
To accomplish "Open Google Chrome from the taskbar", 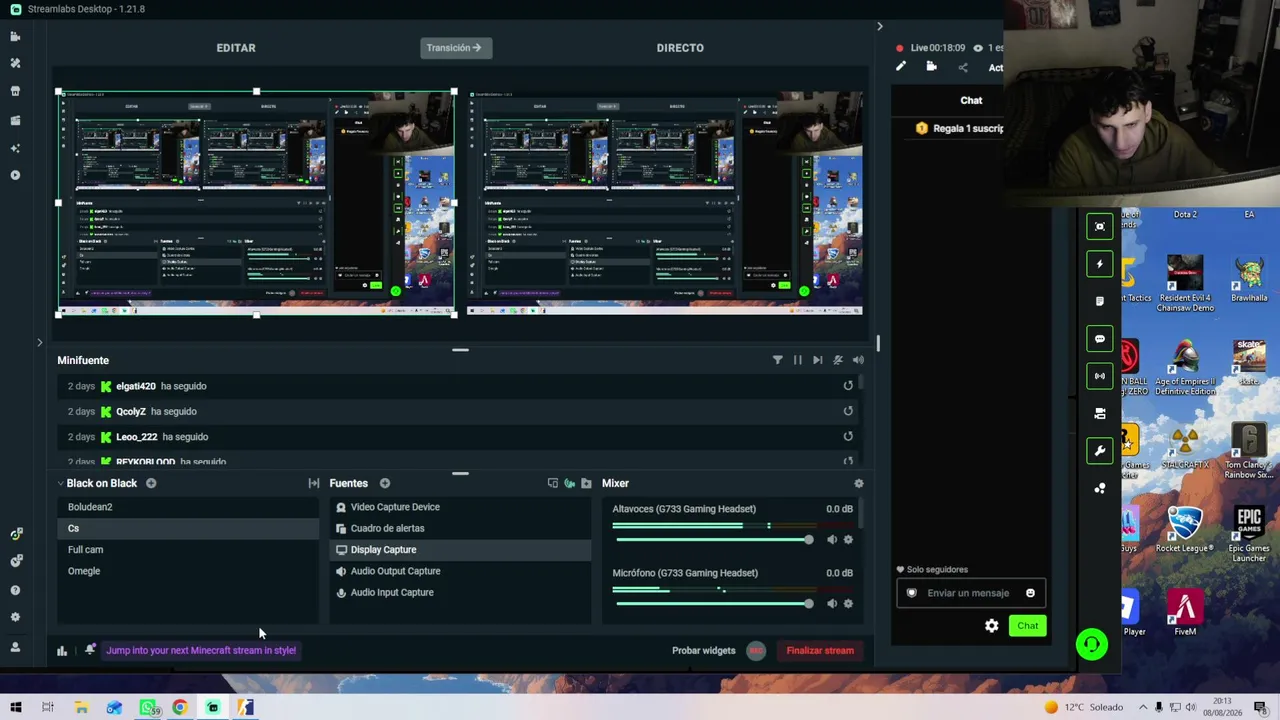I will pyautogui.click(x=180, y=708).
